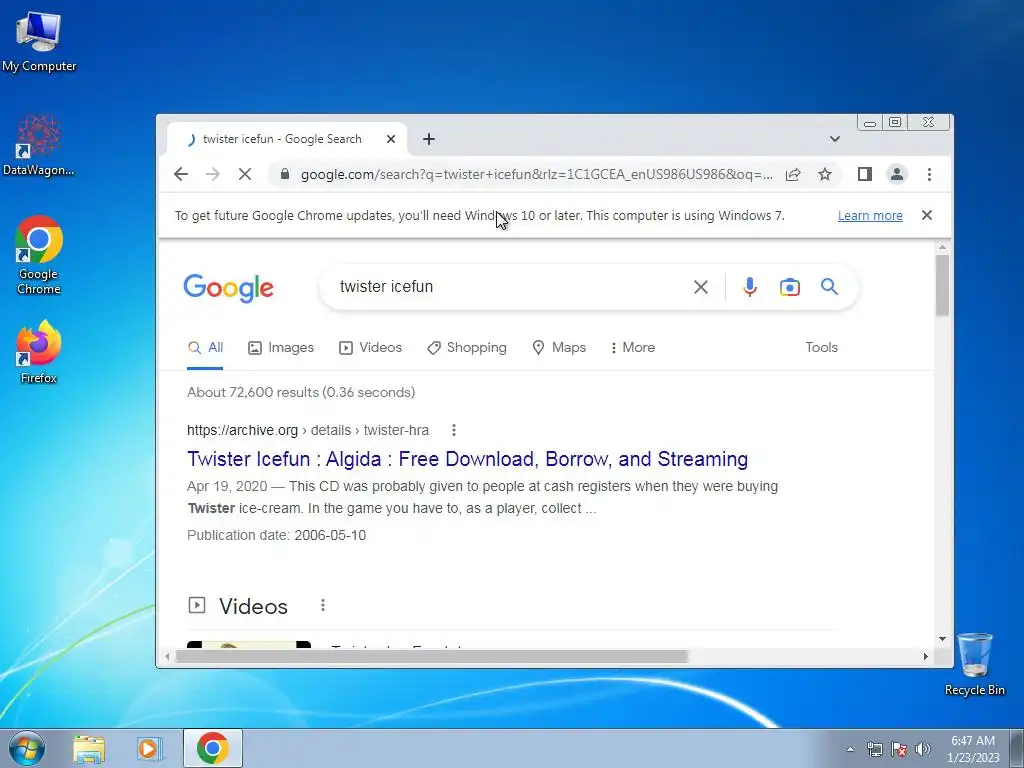Switch to the Videos tab
Image resolution: width=1024 pixels, height=768 pixels.
(x=370, y=347)
